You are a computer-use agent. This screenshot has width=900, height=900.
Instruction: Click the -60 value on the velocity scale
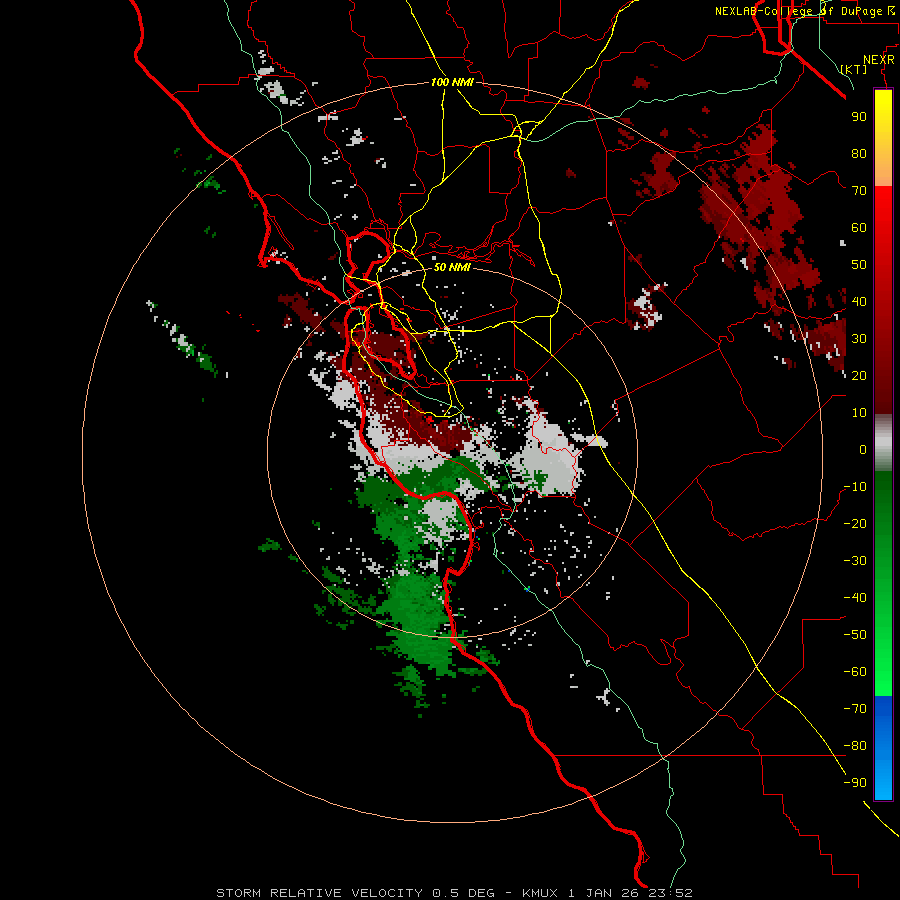855,672
